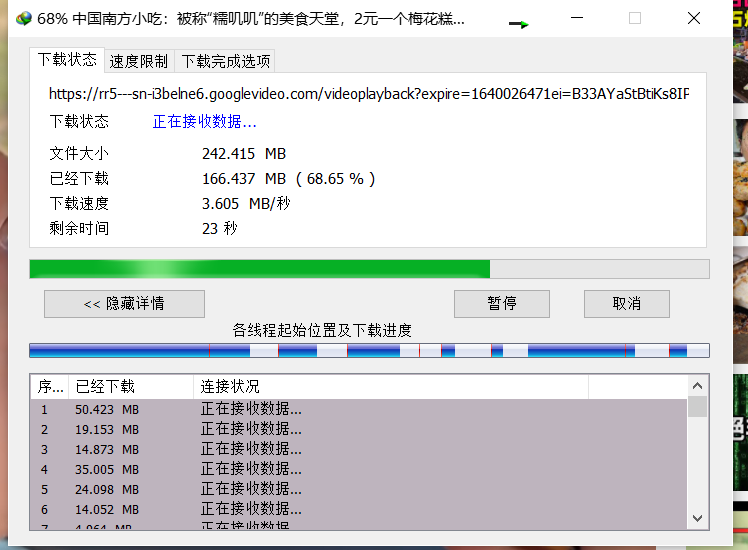The width and height of the screenshot is (748, 550).
Task: Cancel the download with 取消
Action: tap(626, 304)
